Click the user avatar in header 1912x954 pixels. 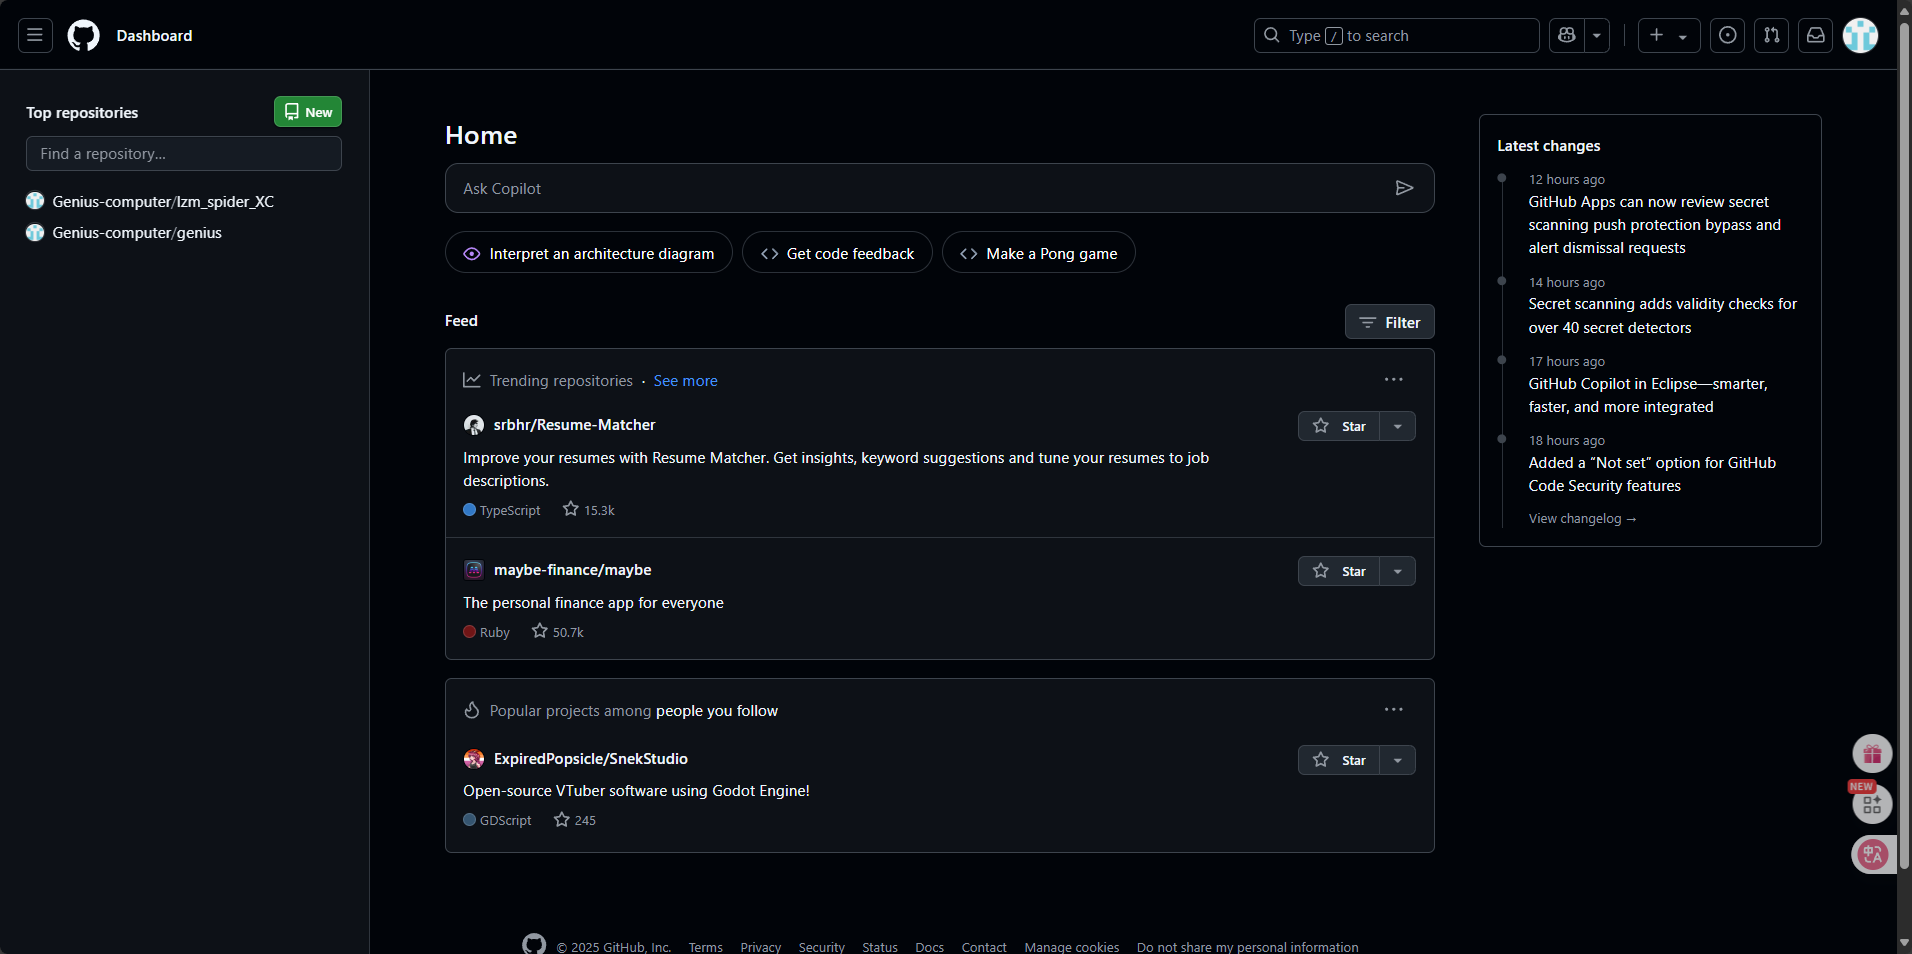click(x=1860, y=36)
